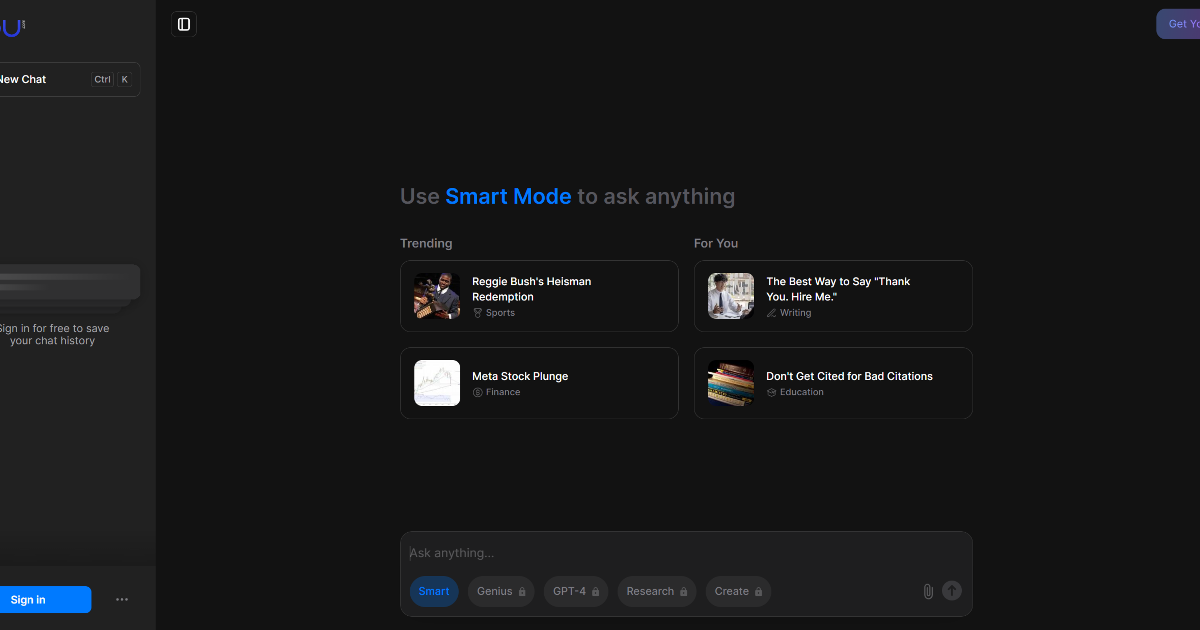Screen dimensions: 1200x630
Task: Select Smart mode
Action: (434, 591)
